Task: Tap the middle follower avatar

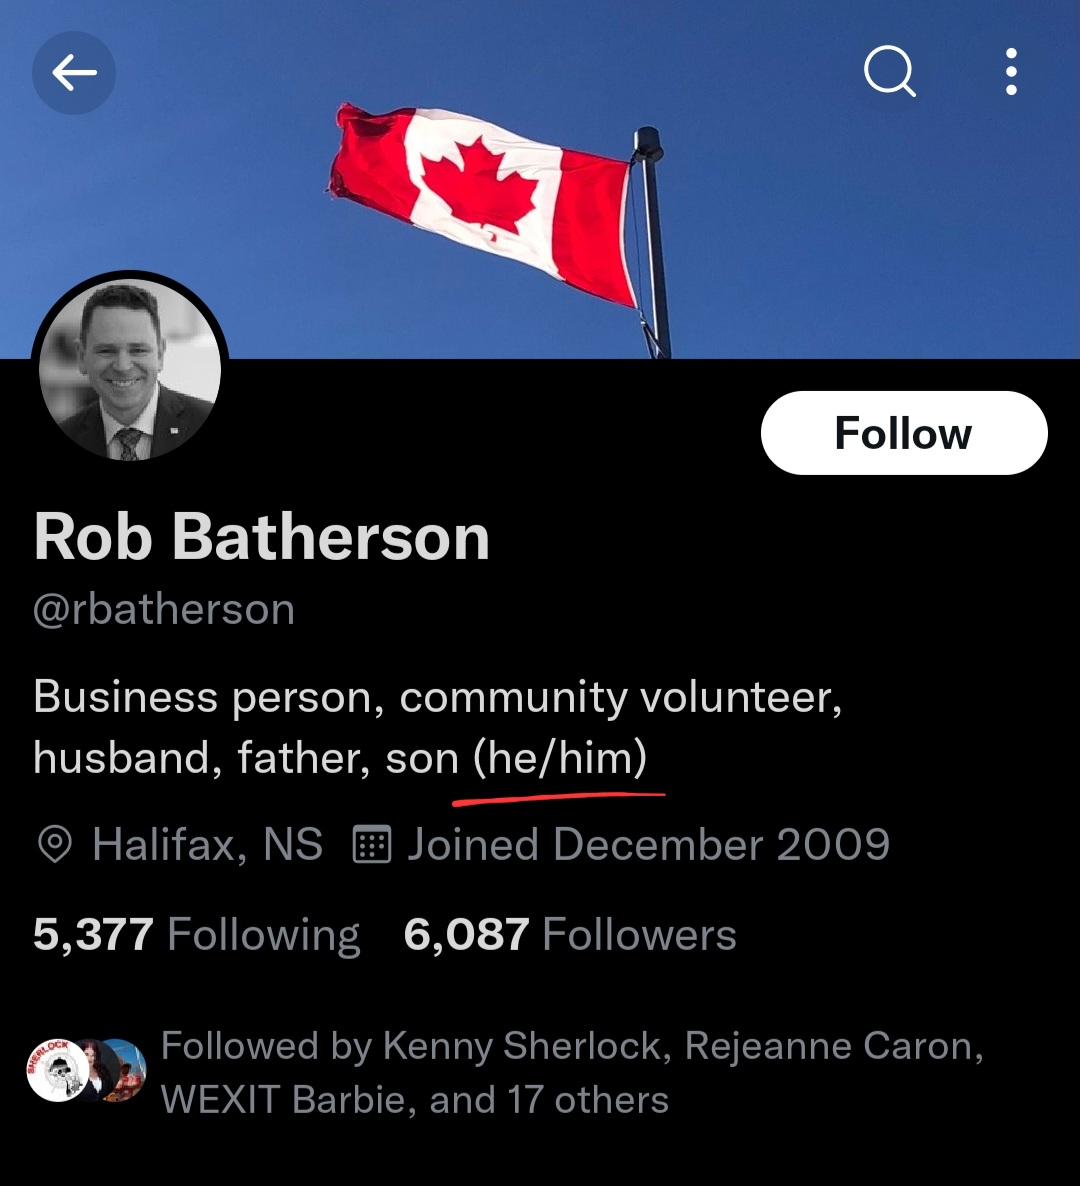Action: click(x=94, y=1070)
